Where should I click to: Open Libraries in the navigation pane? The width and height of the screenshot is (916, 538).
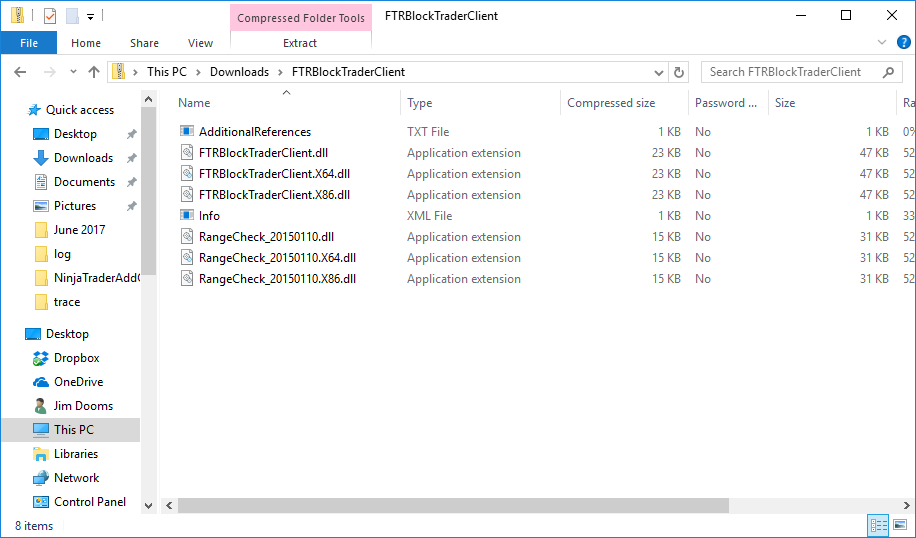pos(75,453)
